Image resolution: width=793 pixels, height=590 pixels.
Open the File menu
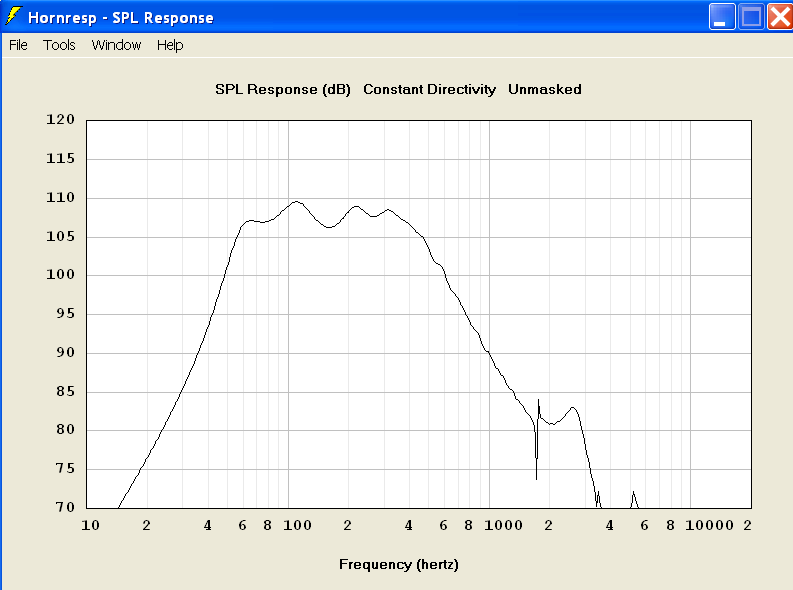coord(18,45)
